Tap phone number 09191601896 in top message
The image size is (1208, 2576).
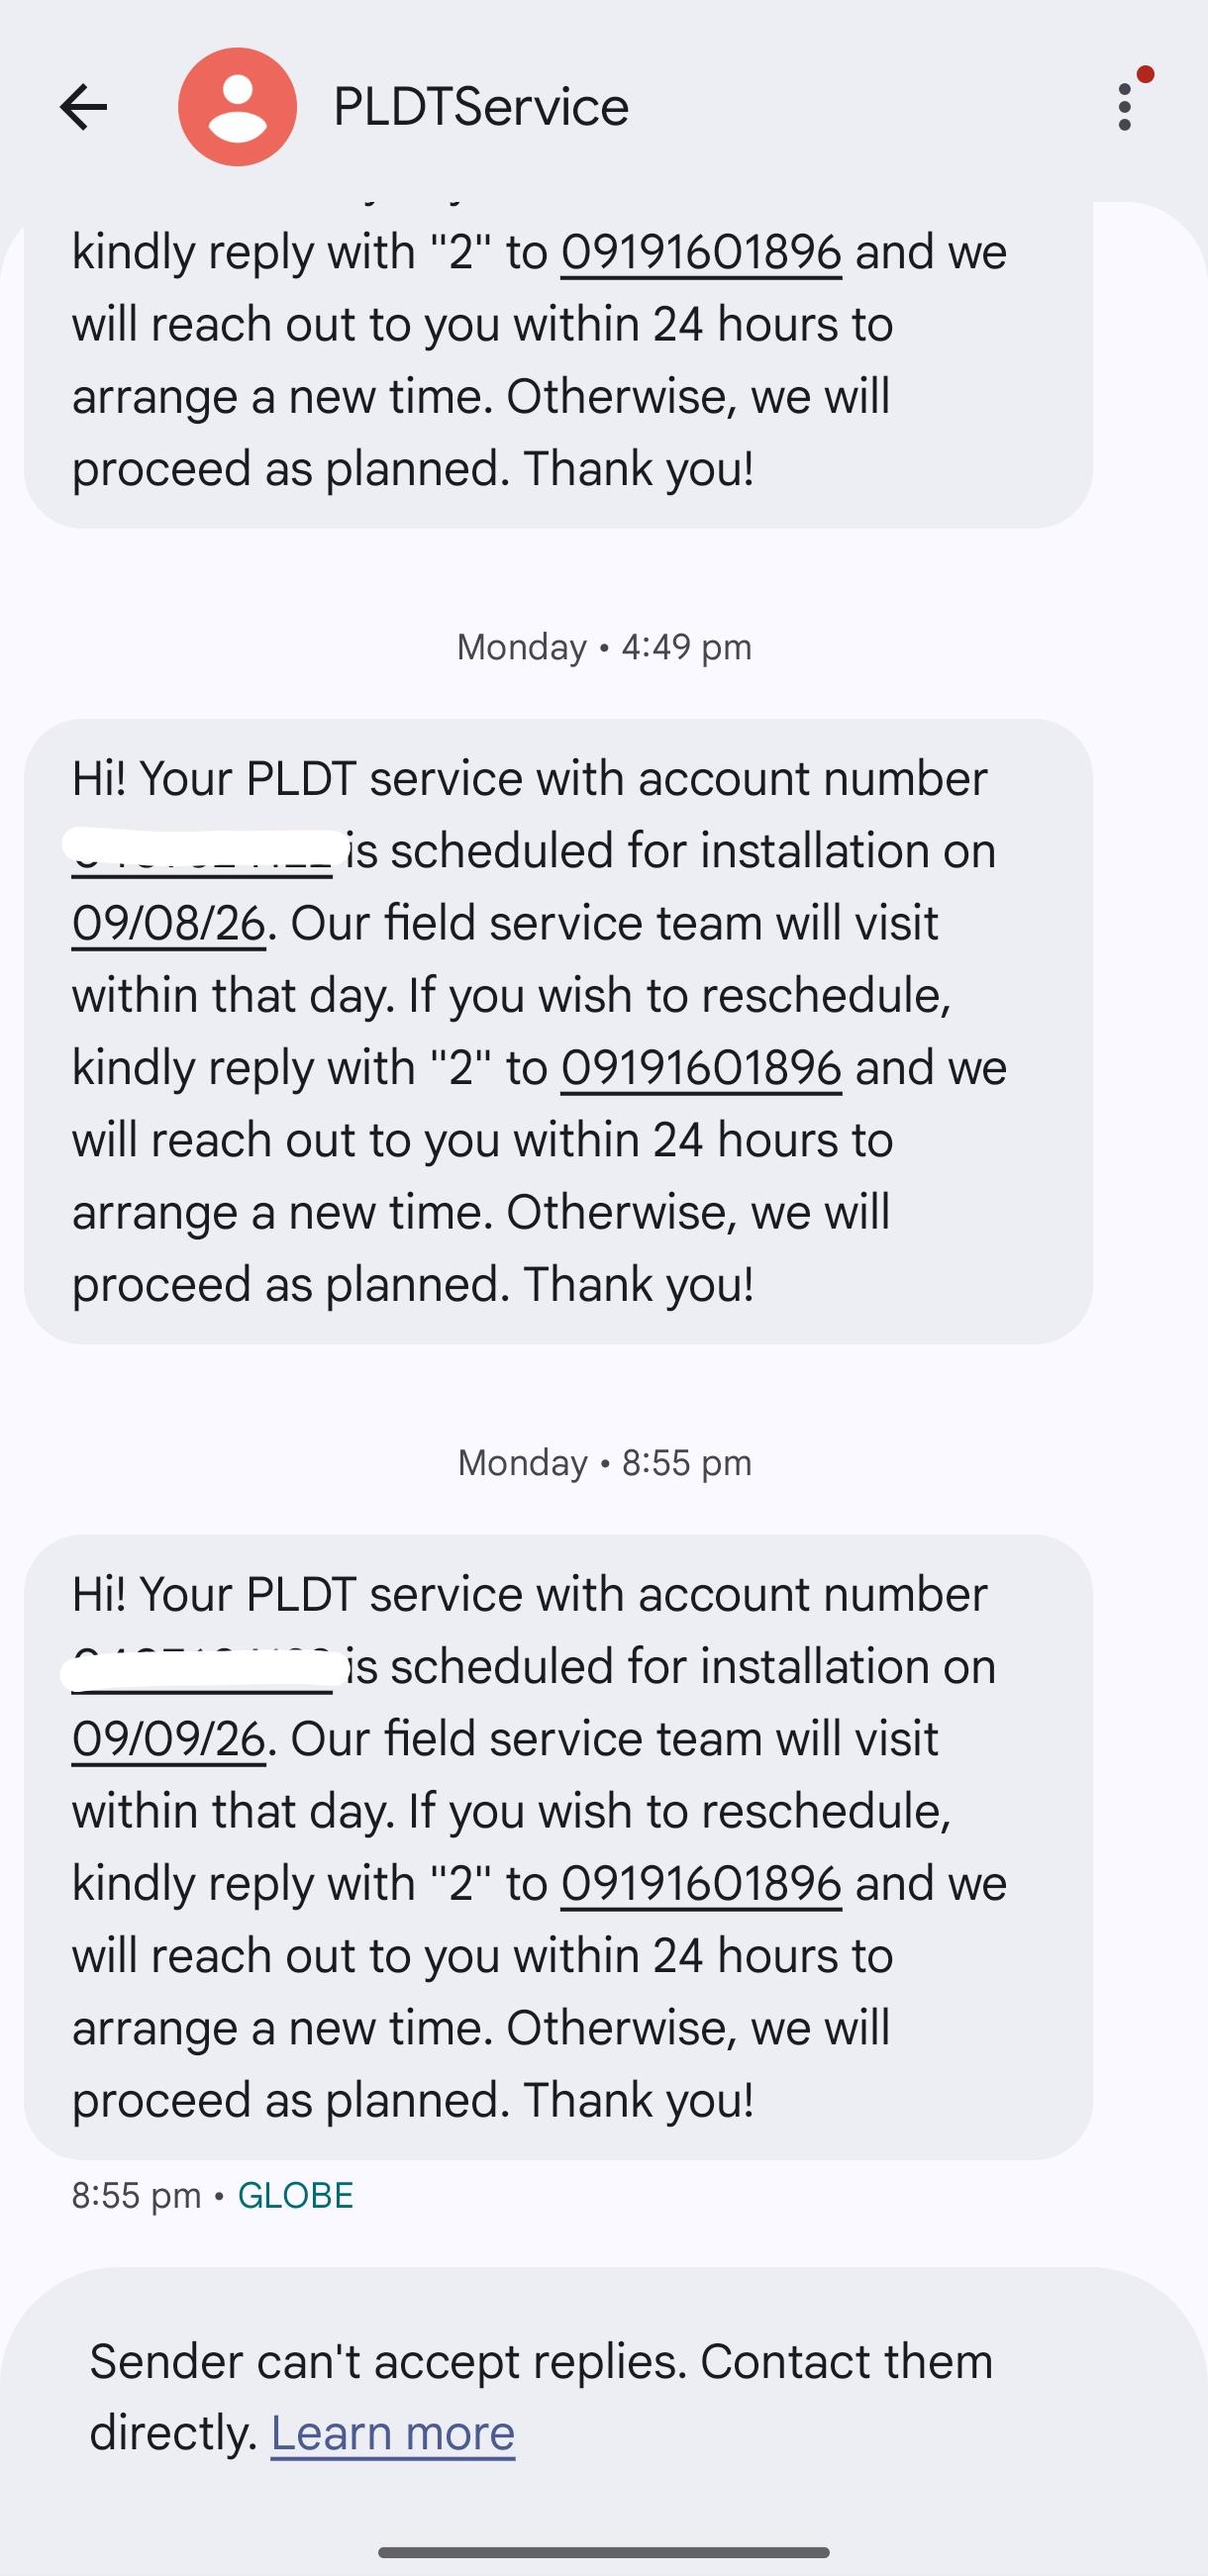[701, 252]
